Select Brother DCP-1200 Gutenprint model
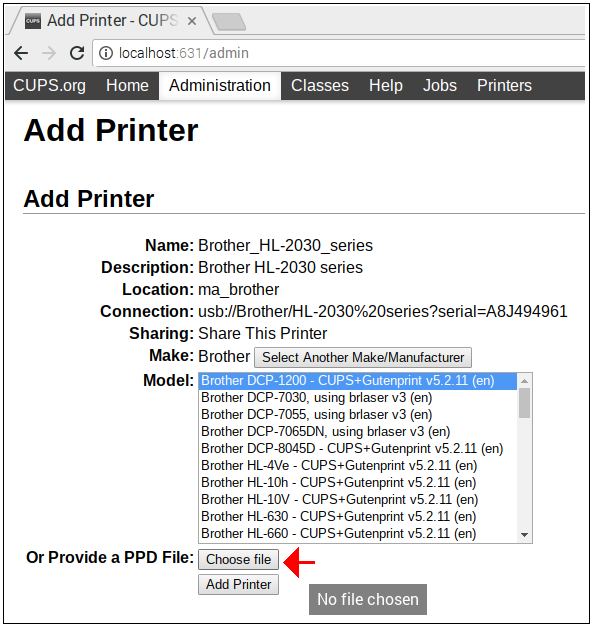 [358, 381]
